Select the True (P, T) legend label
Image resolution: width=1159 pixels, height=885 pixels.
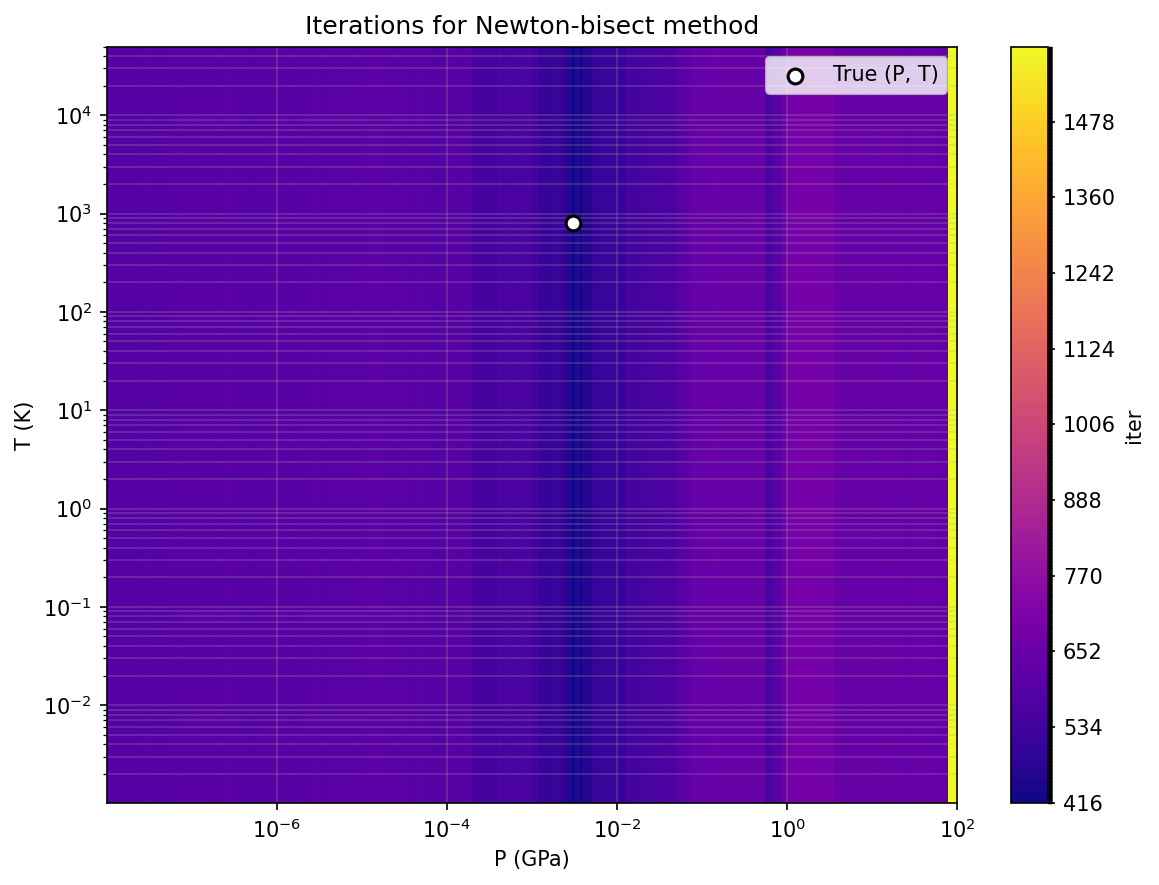coord(885,74)
